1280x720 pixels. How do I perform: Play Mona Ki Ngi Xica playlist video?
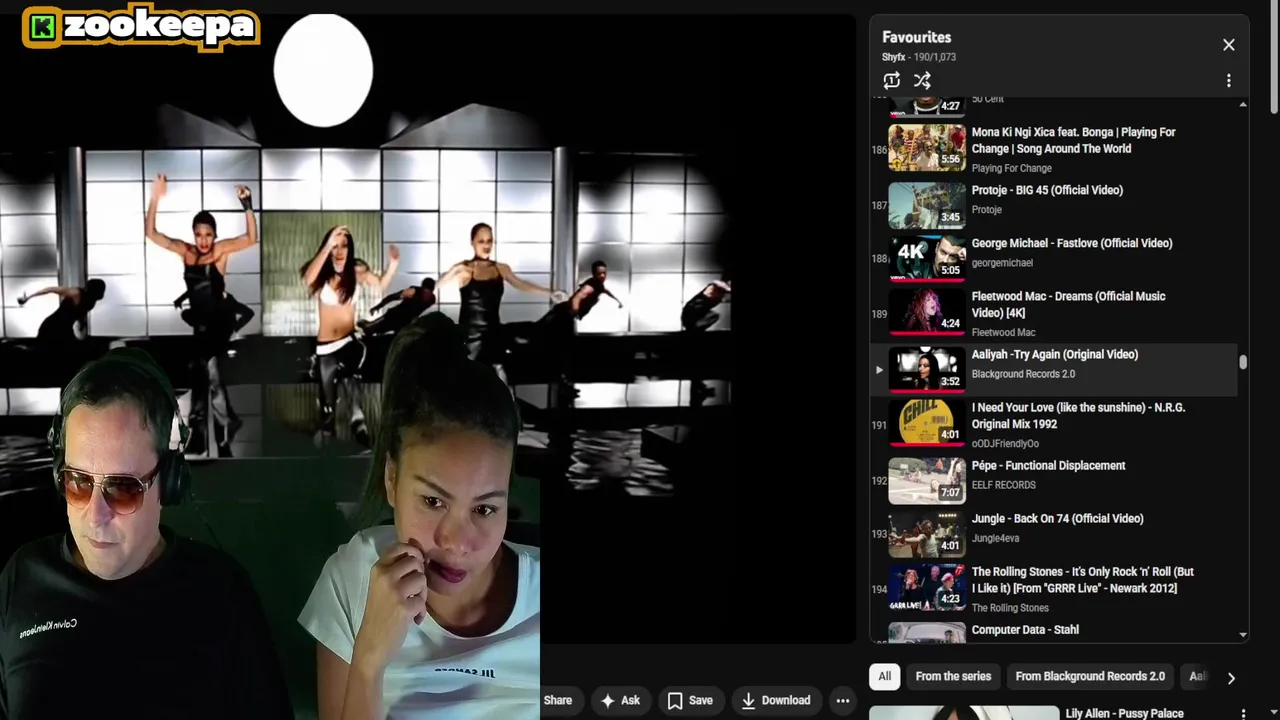pyautogui.click(x=1073, y=140)
